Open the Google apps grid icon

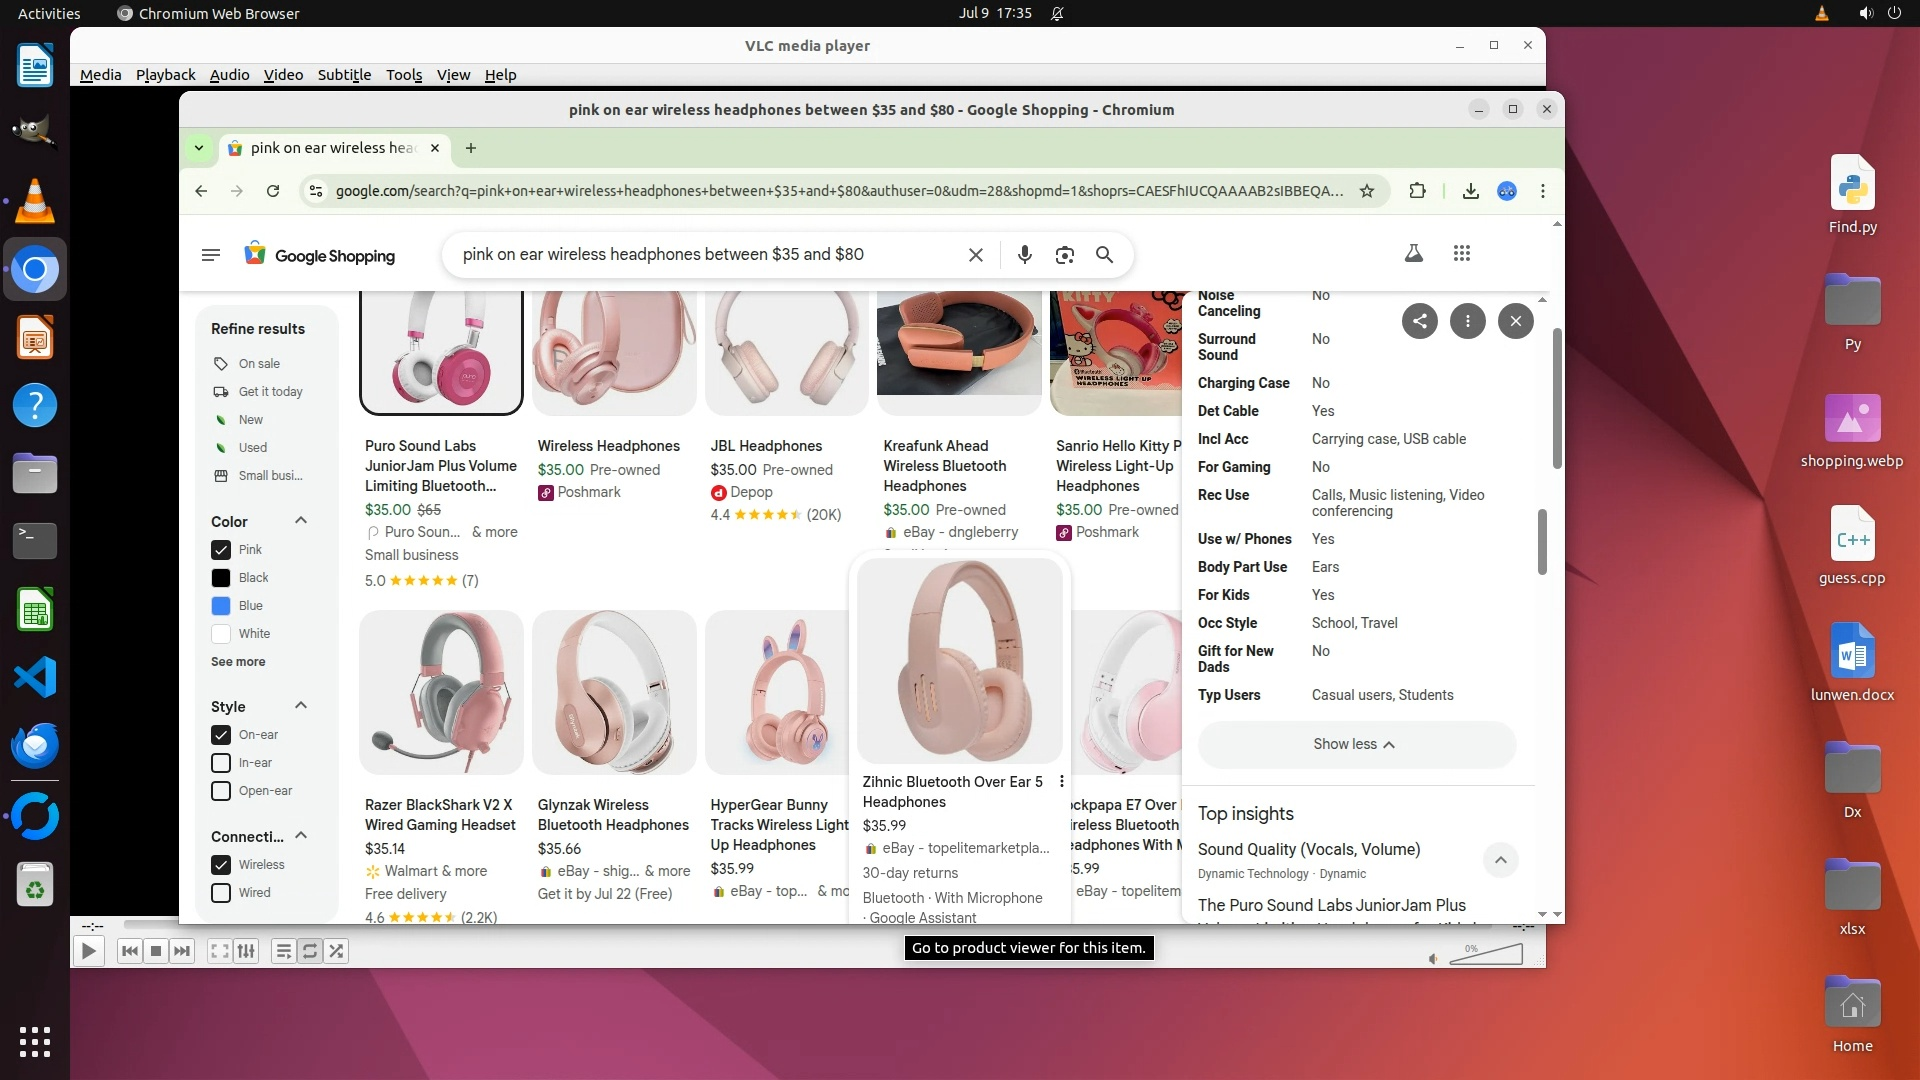click(1461, 254)
